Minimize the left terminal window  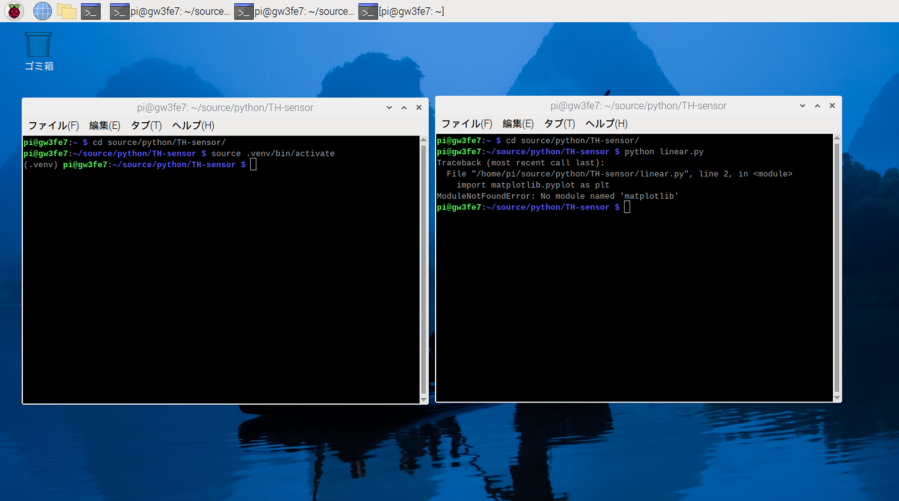(x=389, y=108)
